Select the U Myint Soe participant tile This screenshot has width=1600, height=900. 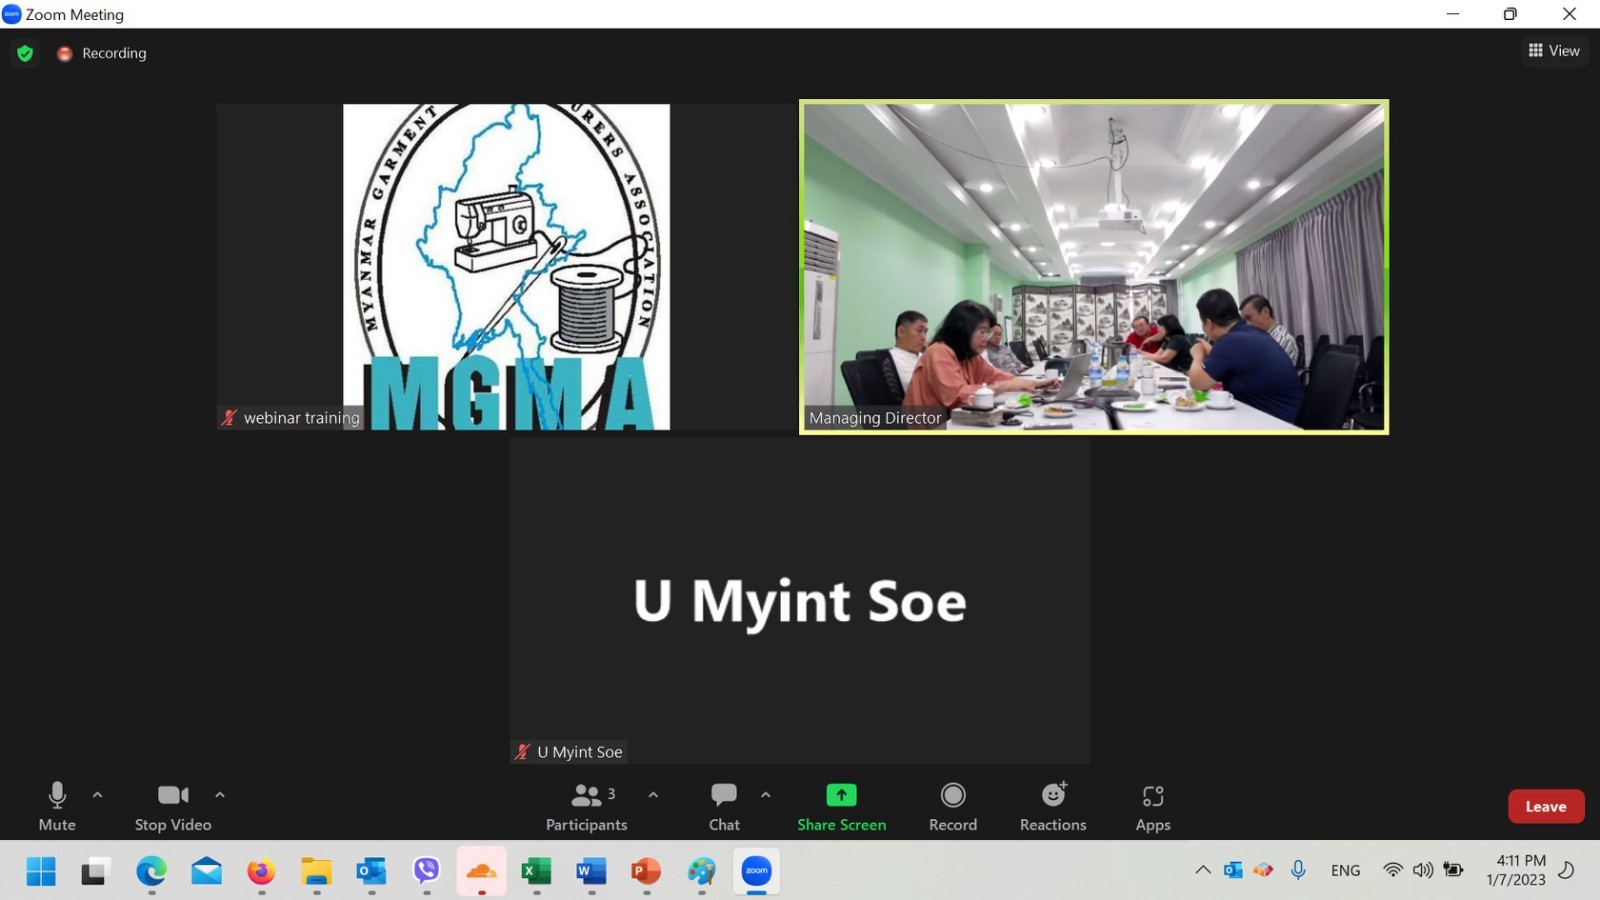pyautogui.click(x=800, y=601)
